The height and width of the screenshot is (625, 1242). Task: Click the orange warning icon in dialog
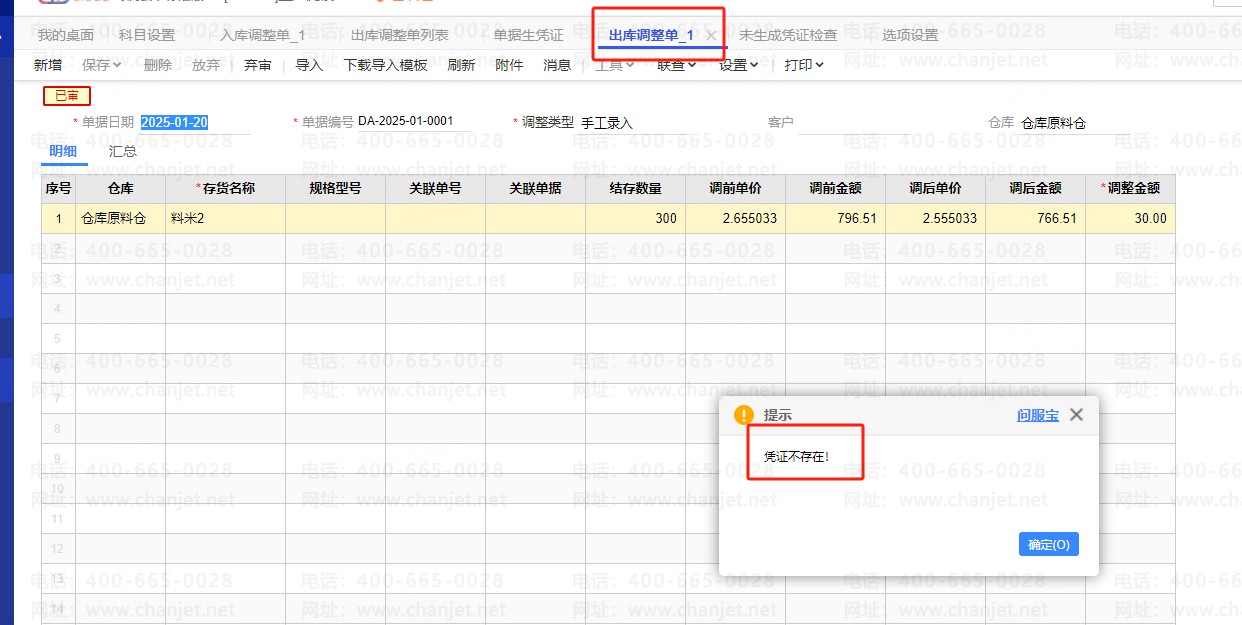click(743, 415)
